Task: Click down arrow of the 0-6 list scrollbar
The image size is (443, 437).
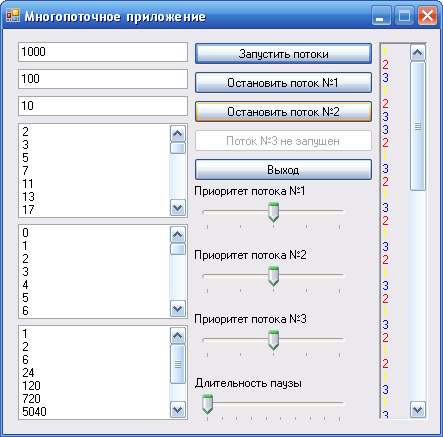Action: 178,309
